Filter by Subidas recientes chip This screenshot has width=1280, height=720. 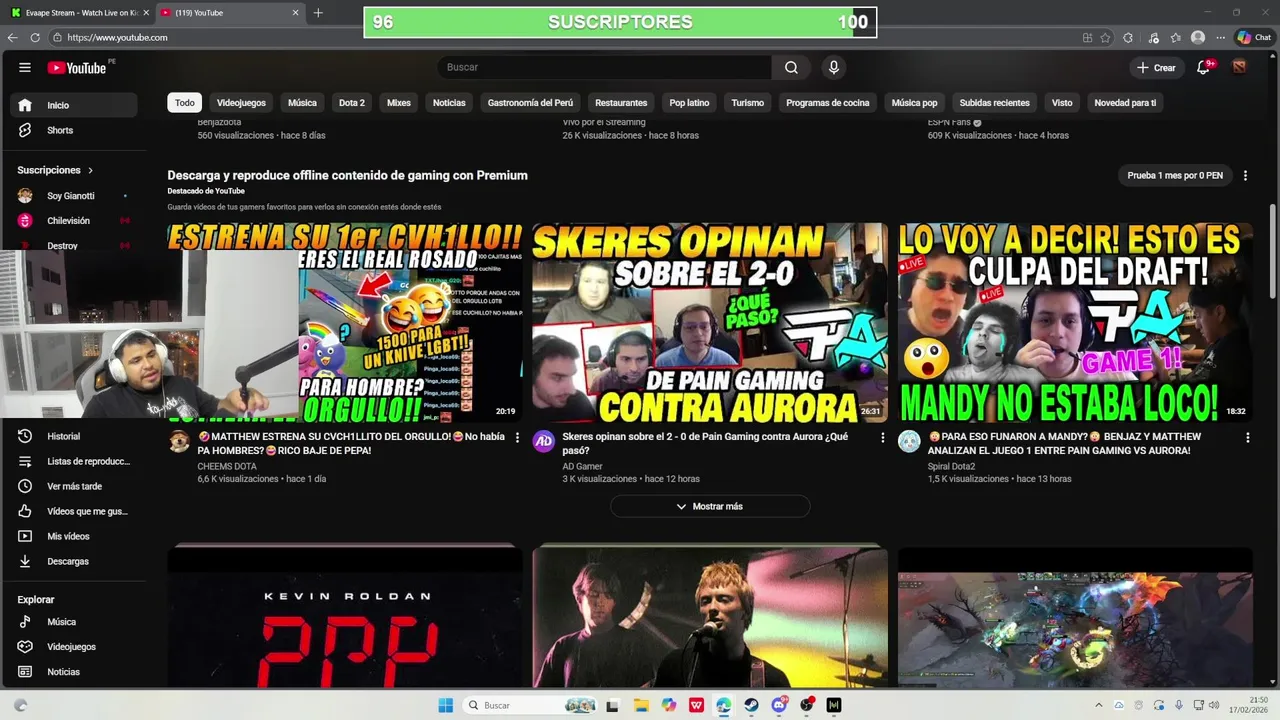[994, 102]
